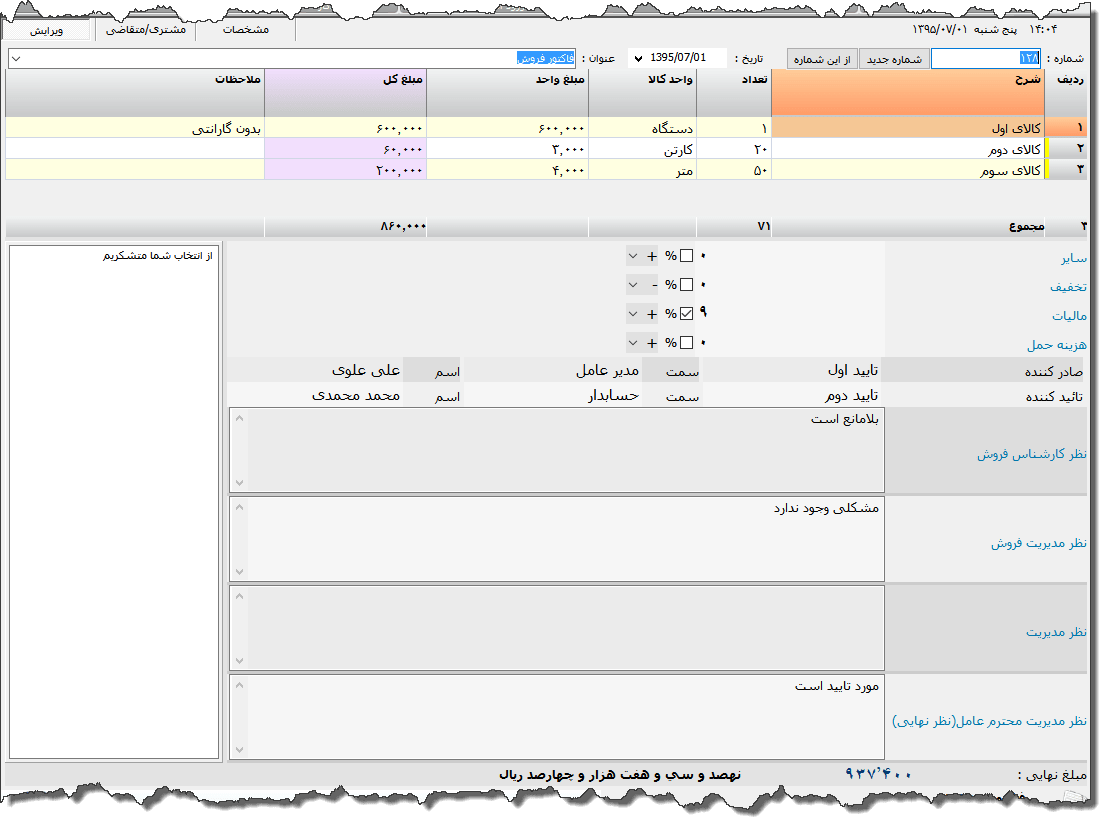Click the هزینه حمل label link
1099x818 pixels.
1056,345
